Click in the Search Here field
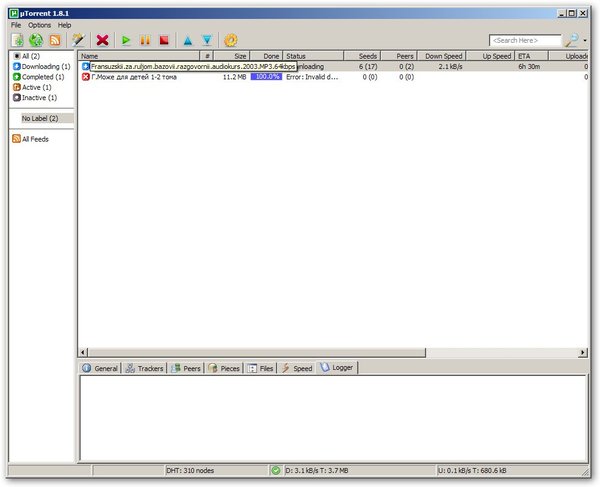Image resolution: width=600 pixels, height=487 pixels. pos(525,41)
